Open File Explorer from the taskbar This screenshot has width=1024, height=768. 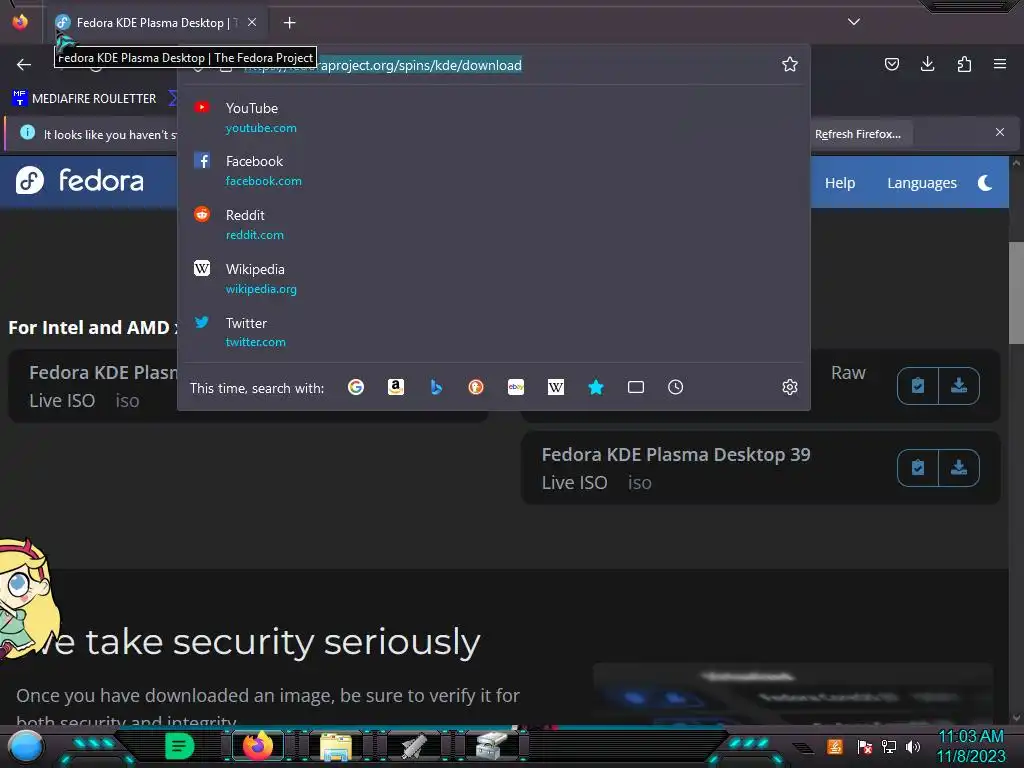336,746
